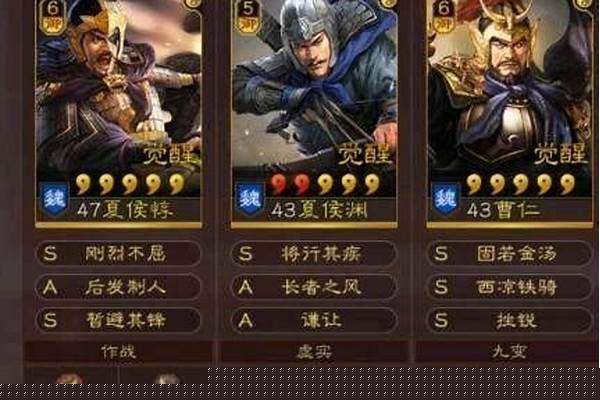Select the 固若金汤 skill slot
The image size is (600, 400).
(x=510, y=253)
